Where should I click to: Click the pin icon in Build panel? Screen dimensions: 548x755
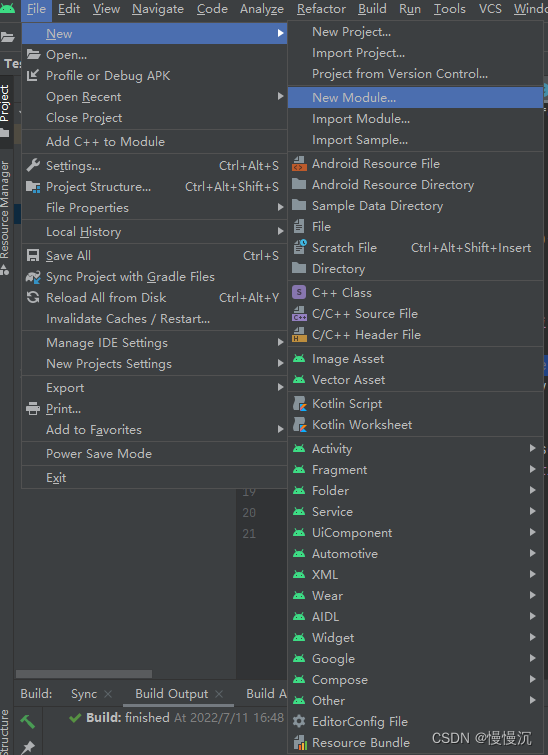pos(28,747)
